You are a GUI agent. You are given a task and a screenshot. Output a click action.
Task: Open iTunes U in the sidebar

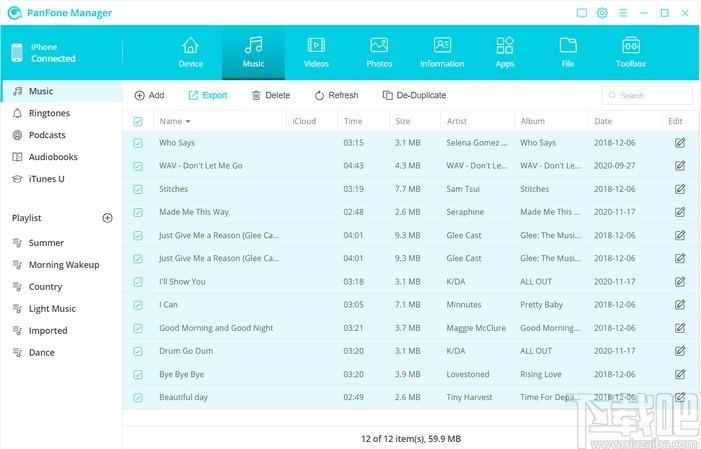[x=61, y=179]
